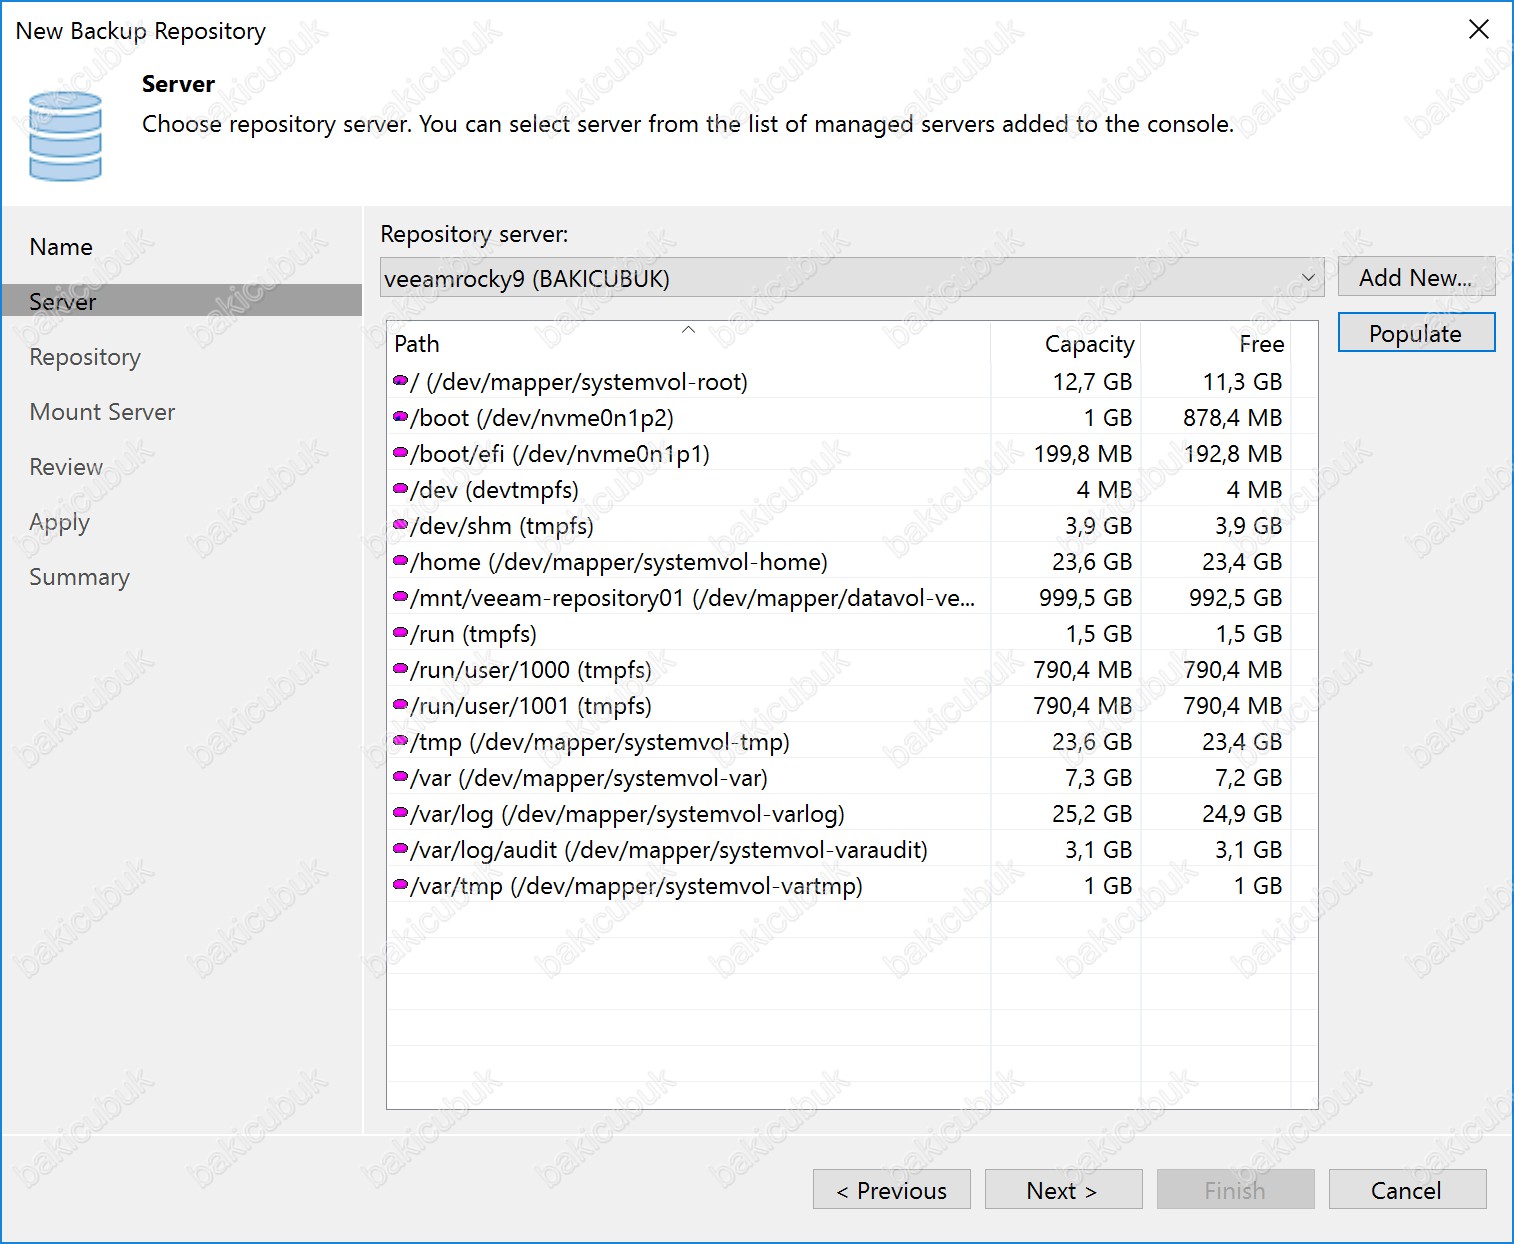This screenshot has height=1244, width=1514.
Task: Click the volume icon beside /dev/shm
Action: (401, 525)
